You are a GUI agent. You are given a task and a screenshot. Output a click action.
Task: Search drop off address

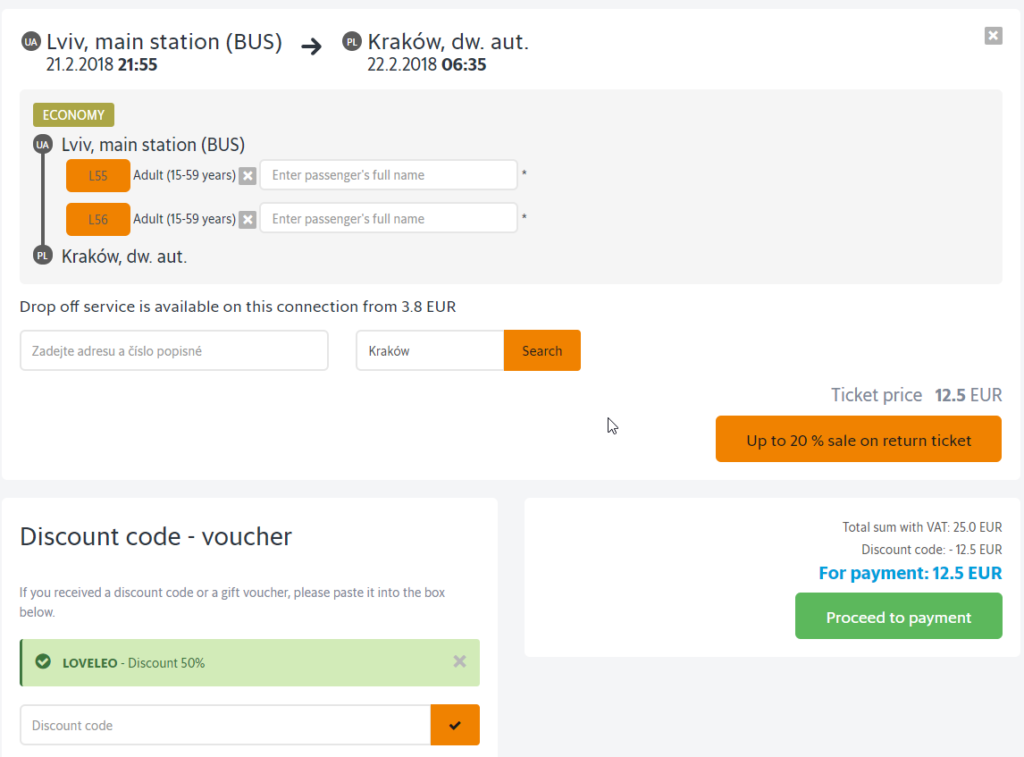click(x=542, y=351)
